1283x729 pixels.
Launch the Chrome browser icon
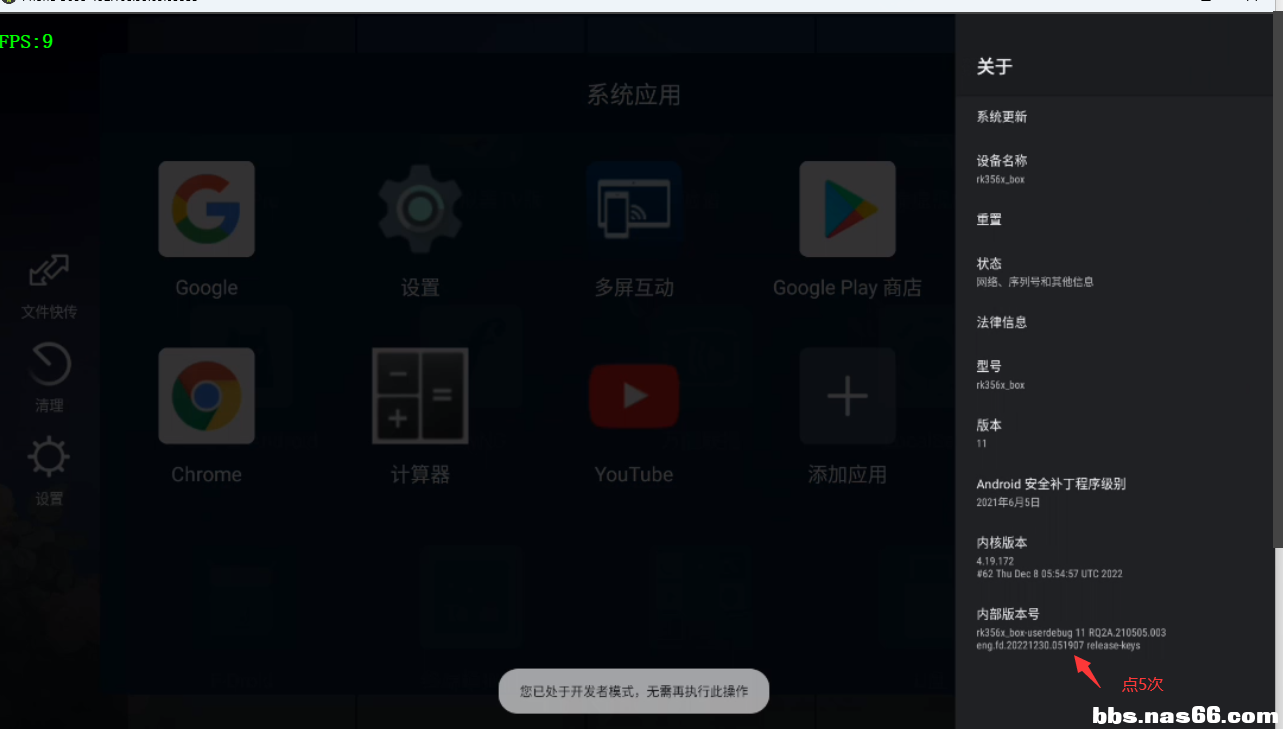(x=206, y=396)
